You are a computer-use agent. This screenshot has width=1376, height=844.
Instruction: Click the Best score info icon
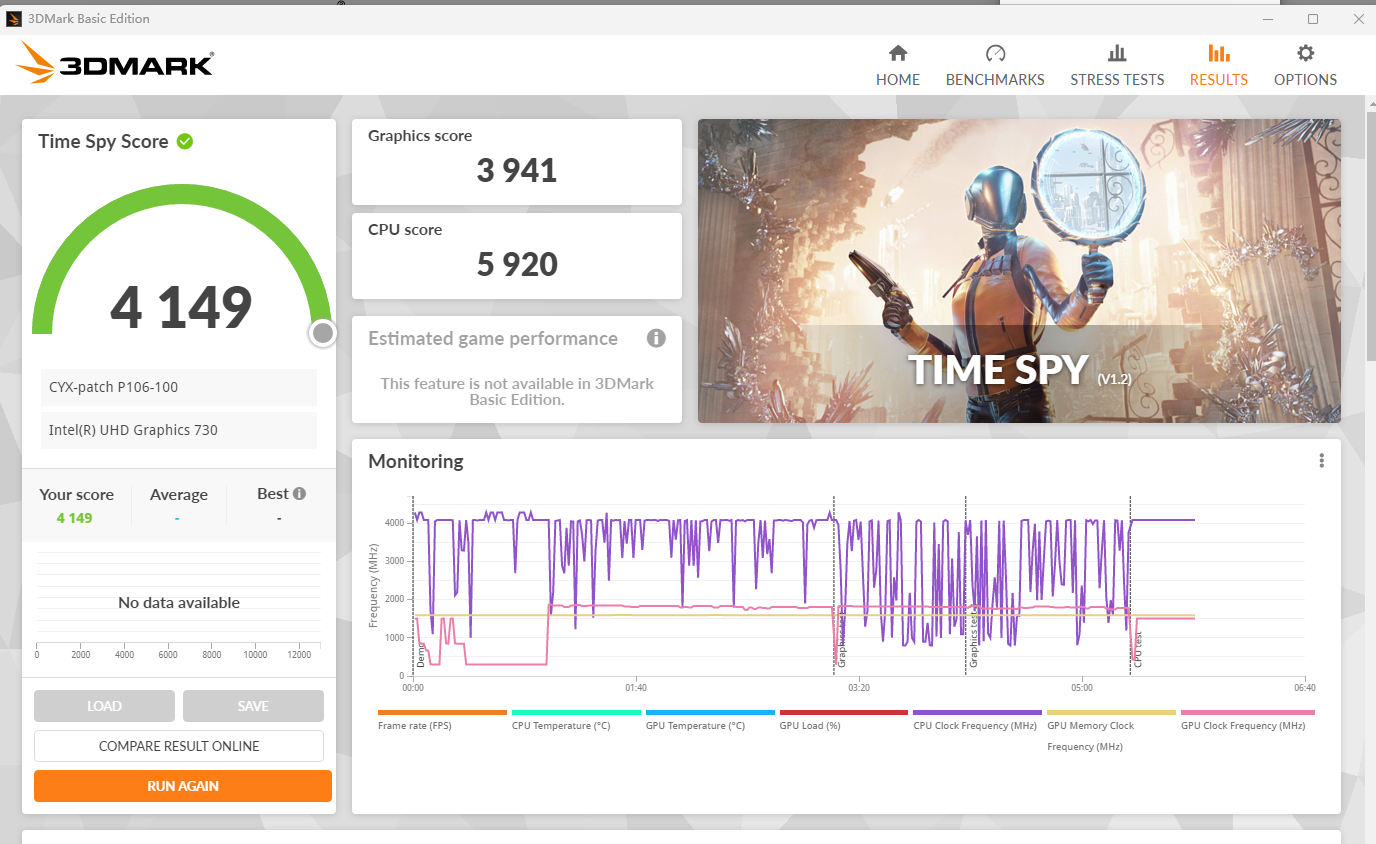point(299,493)
